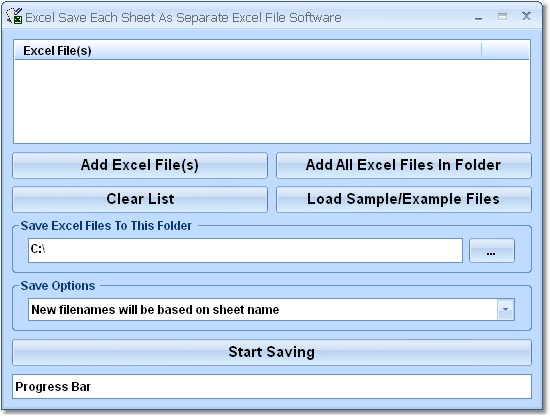Click the Excel File(s) column header

(248, 51)
